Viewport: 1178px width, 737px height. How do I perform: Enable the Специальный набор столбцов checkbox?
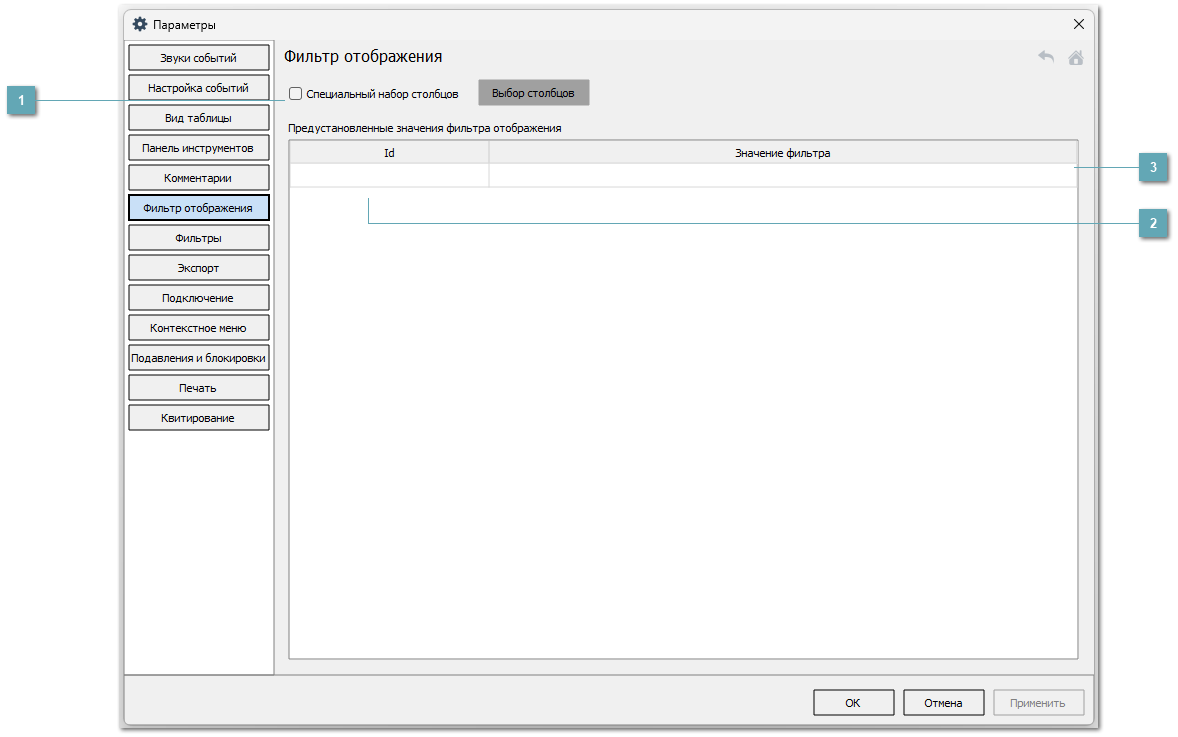pos(296,94)
